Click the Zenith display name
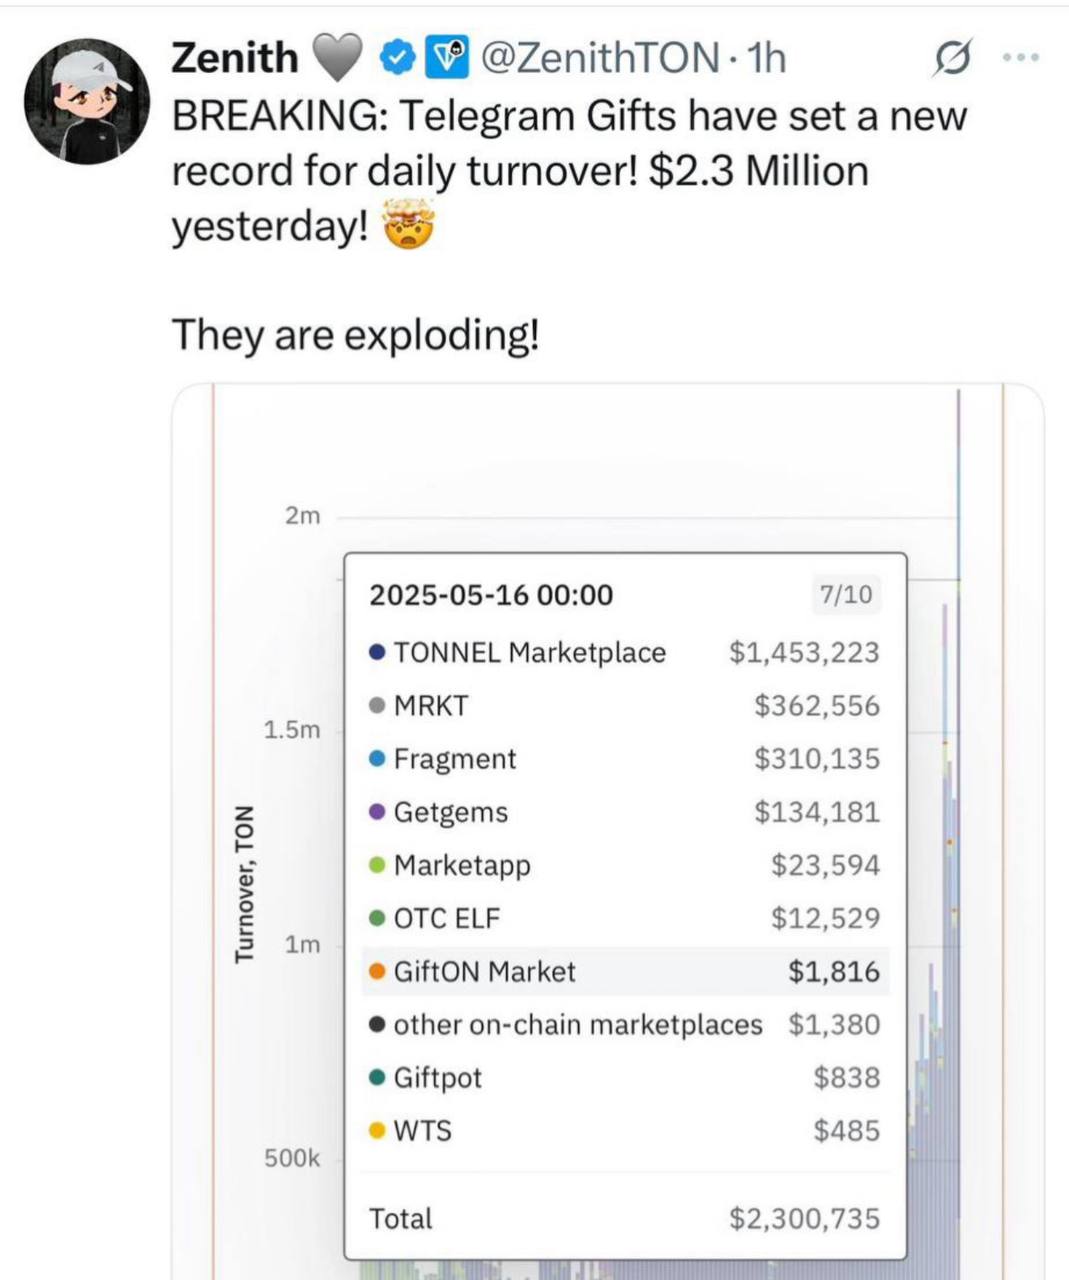This screenshot has width=1069, height=1280. pos(235,57)
